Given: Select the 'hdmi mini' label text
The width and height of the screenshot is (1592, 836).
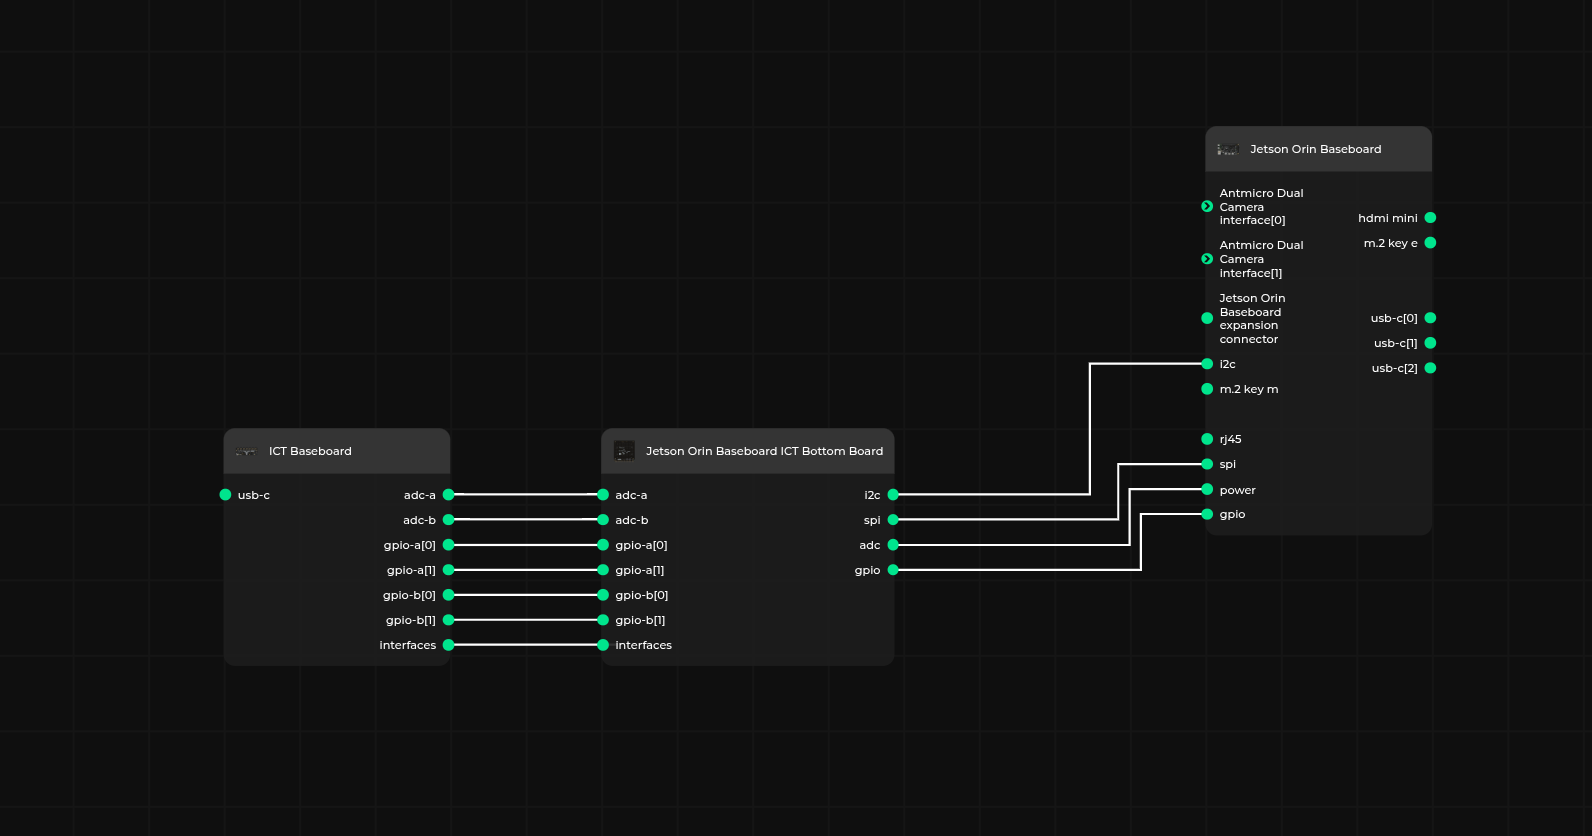Looking at the screenshot, I should click(x=1387, y=218).
